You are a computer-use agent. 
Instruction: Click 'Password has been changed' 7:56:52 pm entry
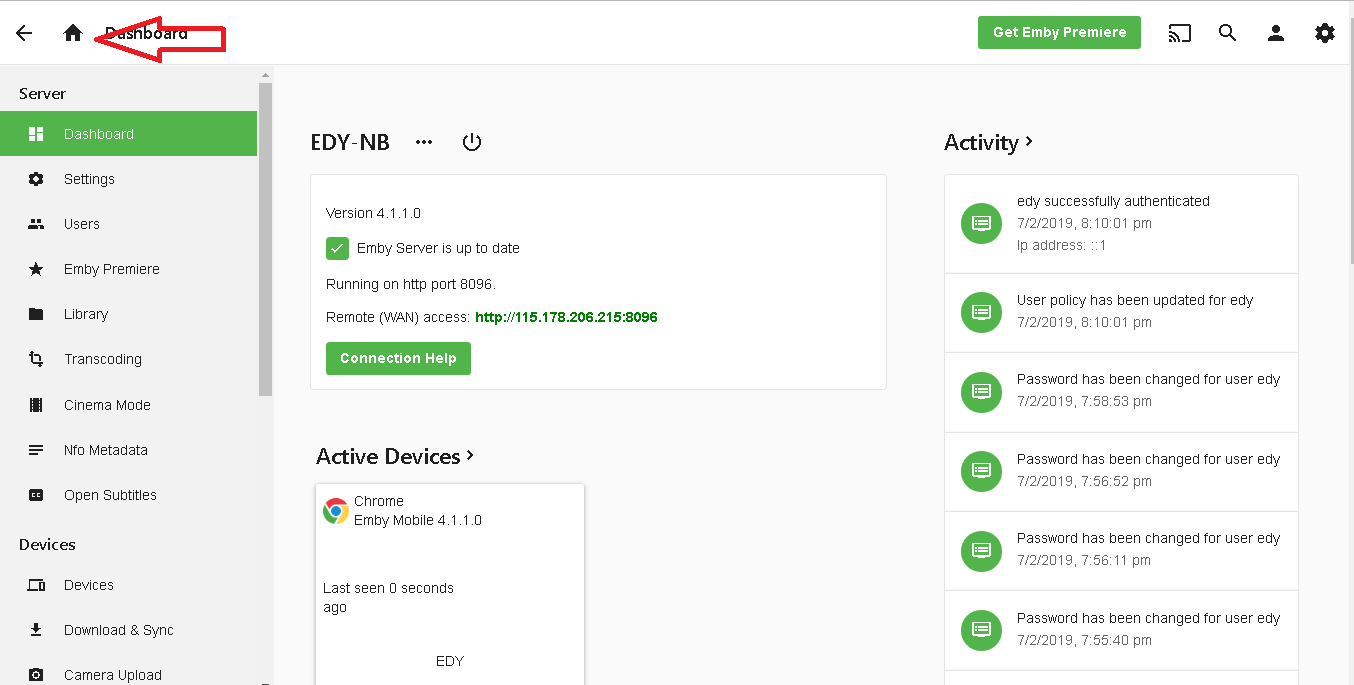pos(1121,470)
